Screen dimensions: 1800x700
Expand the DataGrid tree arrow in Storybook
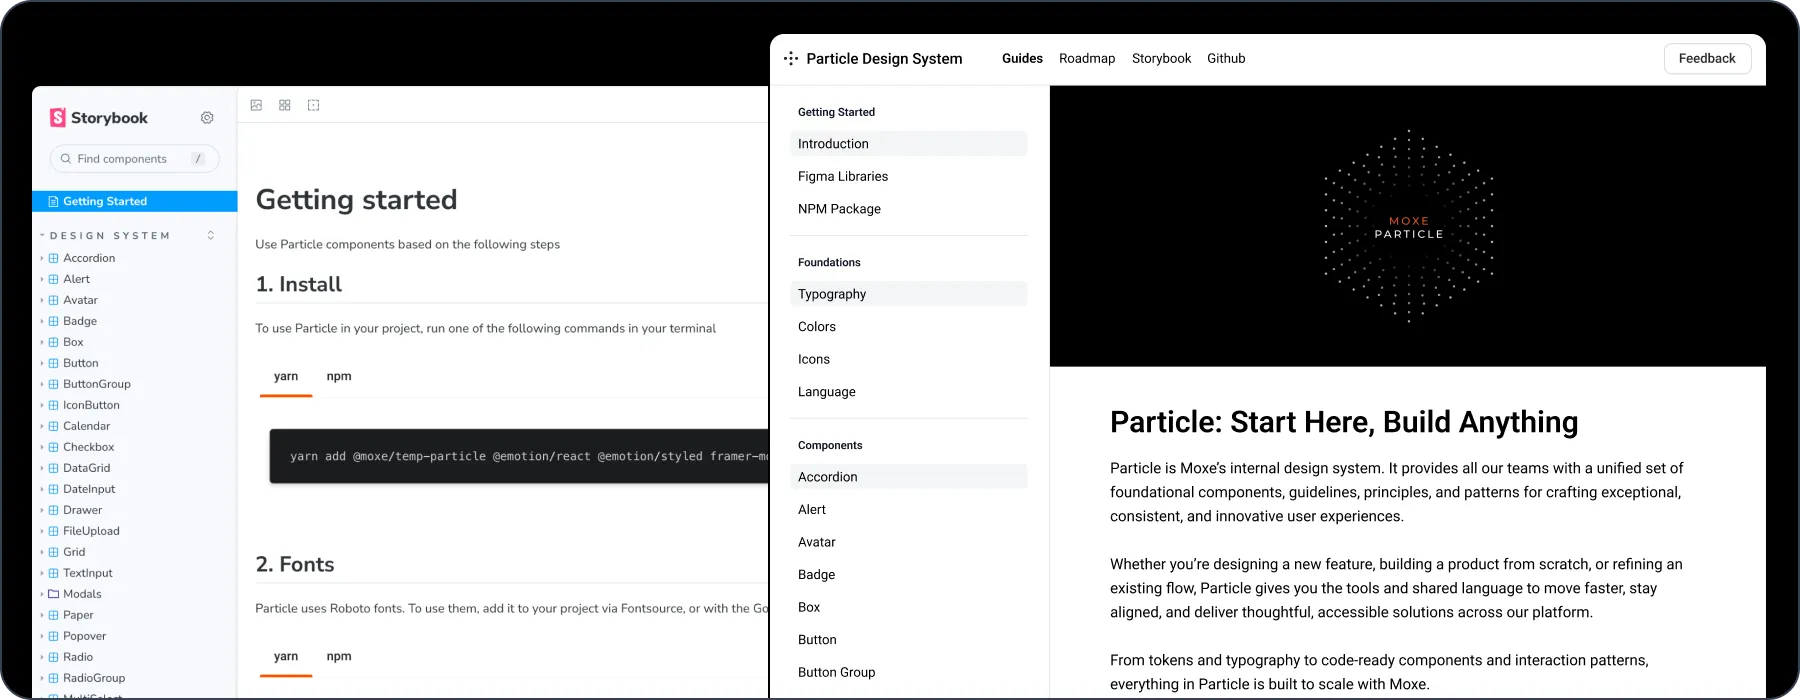(42, 468)
